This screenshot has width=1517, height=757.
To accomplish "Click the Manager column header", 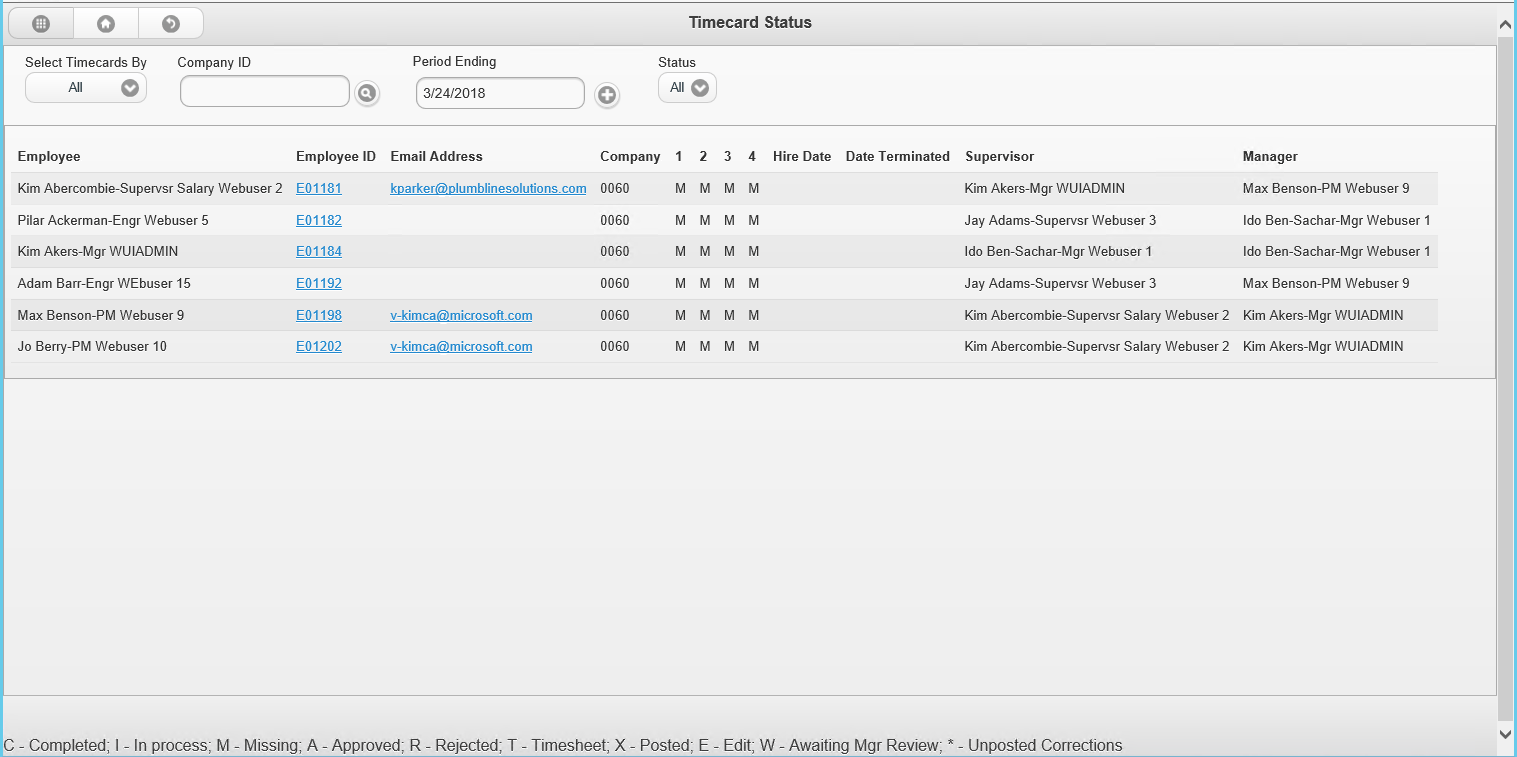I will point(1270,156).
